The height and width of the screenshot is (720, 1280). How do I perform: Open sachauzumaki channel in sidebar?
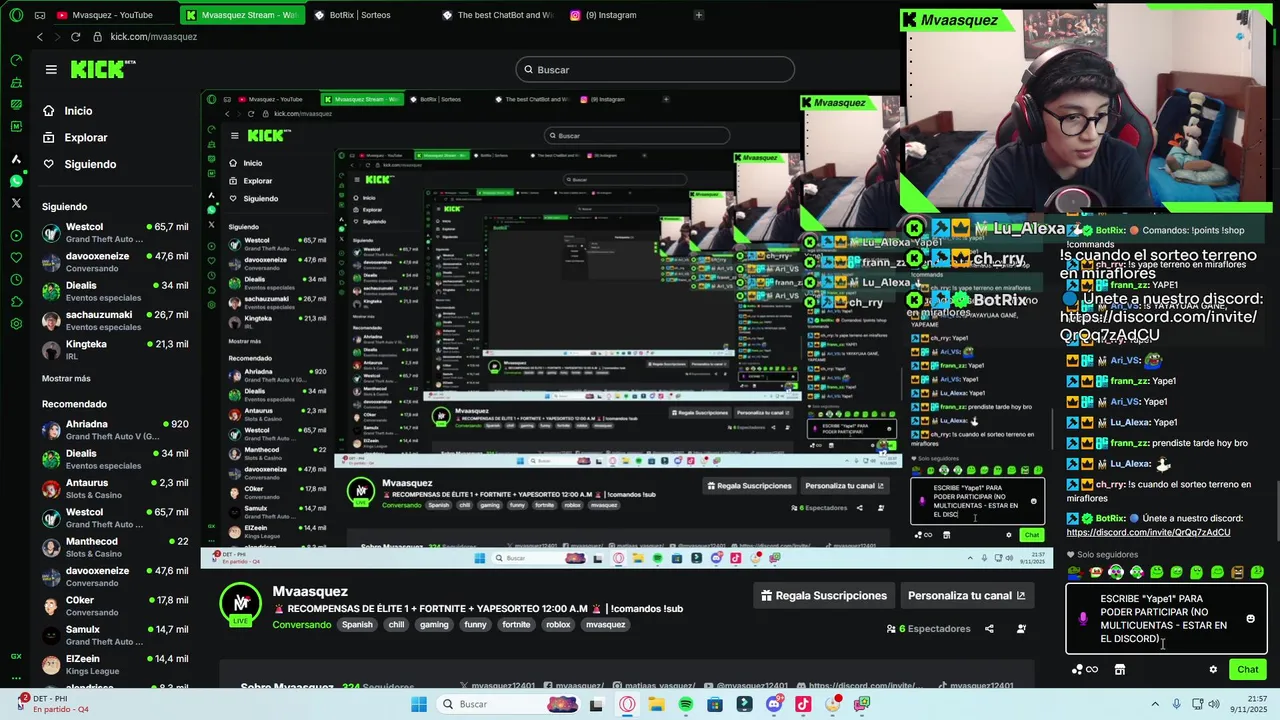(x=115, y=321)
